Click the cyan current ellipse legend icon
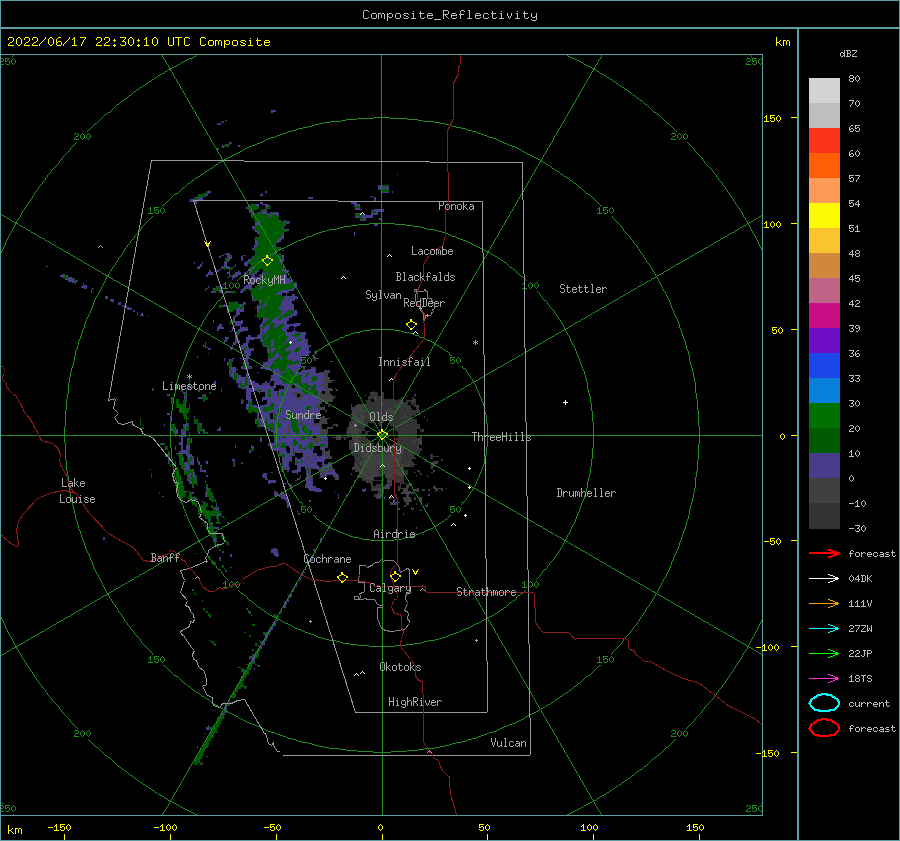This screenshot has width=900, height=841. (824, 703)
